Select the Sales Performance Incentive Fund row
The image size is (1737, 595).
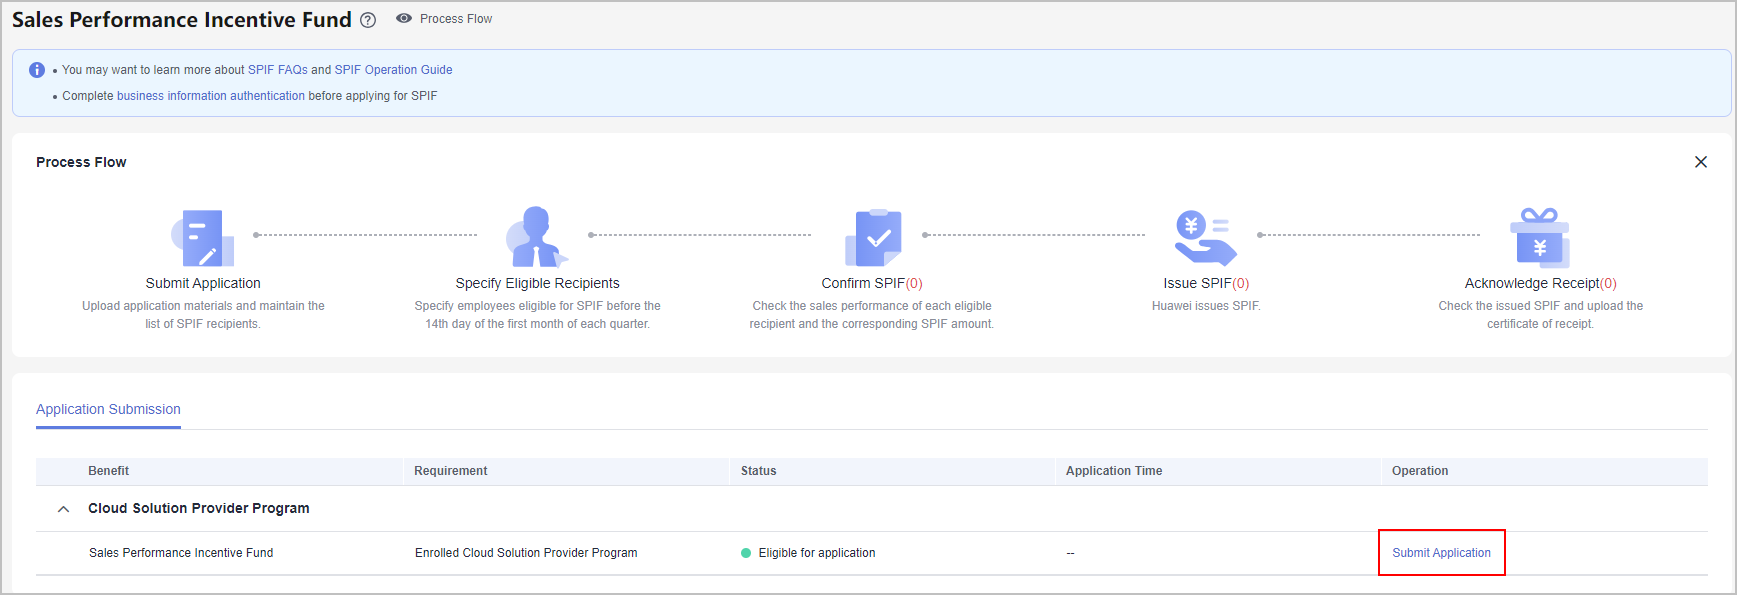181,553
